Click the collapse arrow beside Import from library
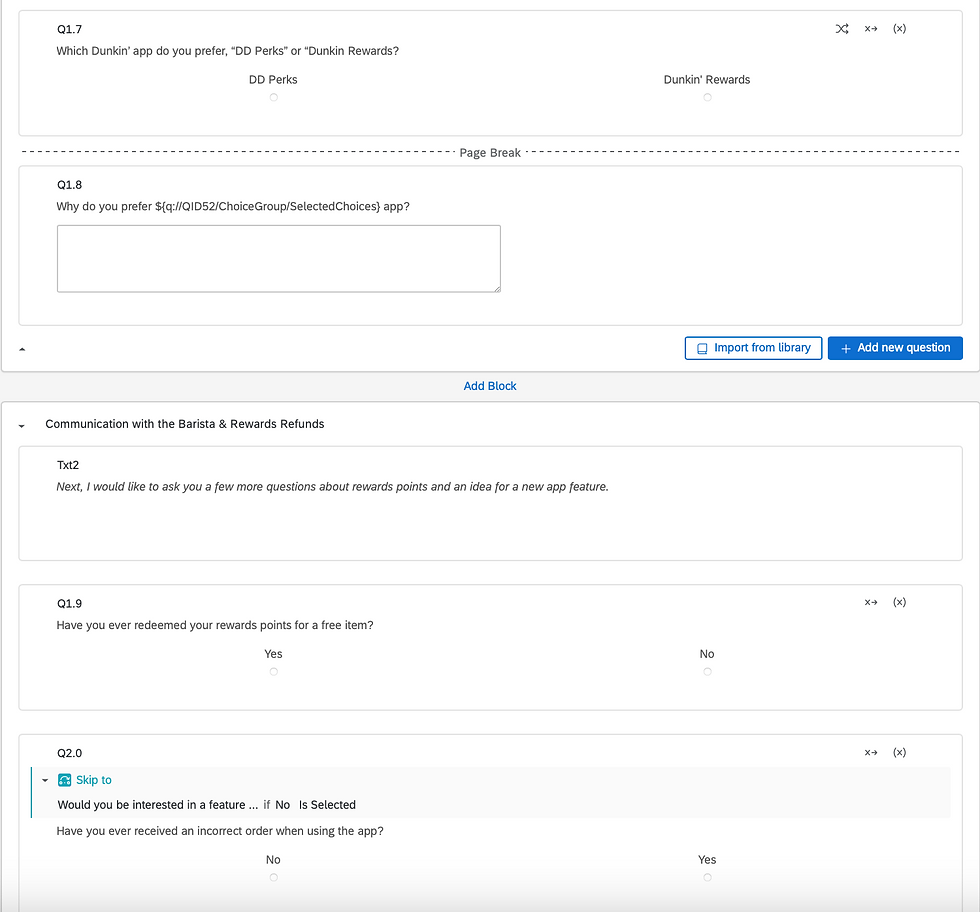This screenshot has height=912, width=980. 22,349
